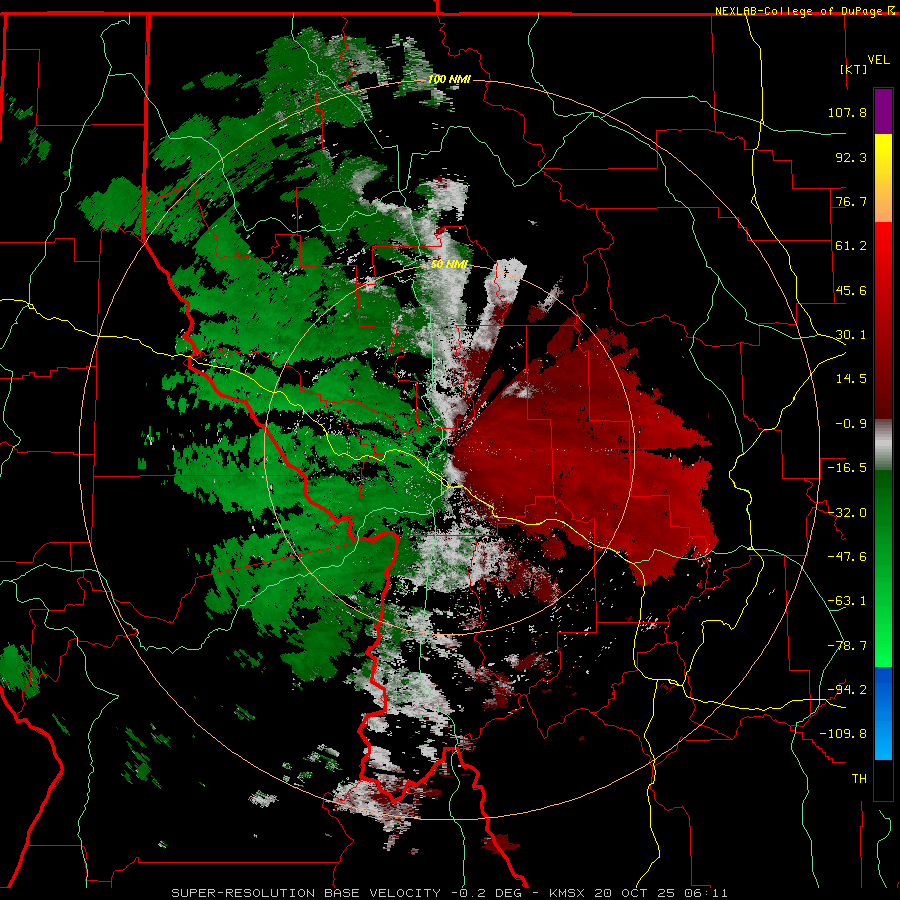The height and width of the screenshot is (900, 900).
Task: Click the -109.8 velocity scale value
Action: pyautogui.click(x=843, y=734)
